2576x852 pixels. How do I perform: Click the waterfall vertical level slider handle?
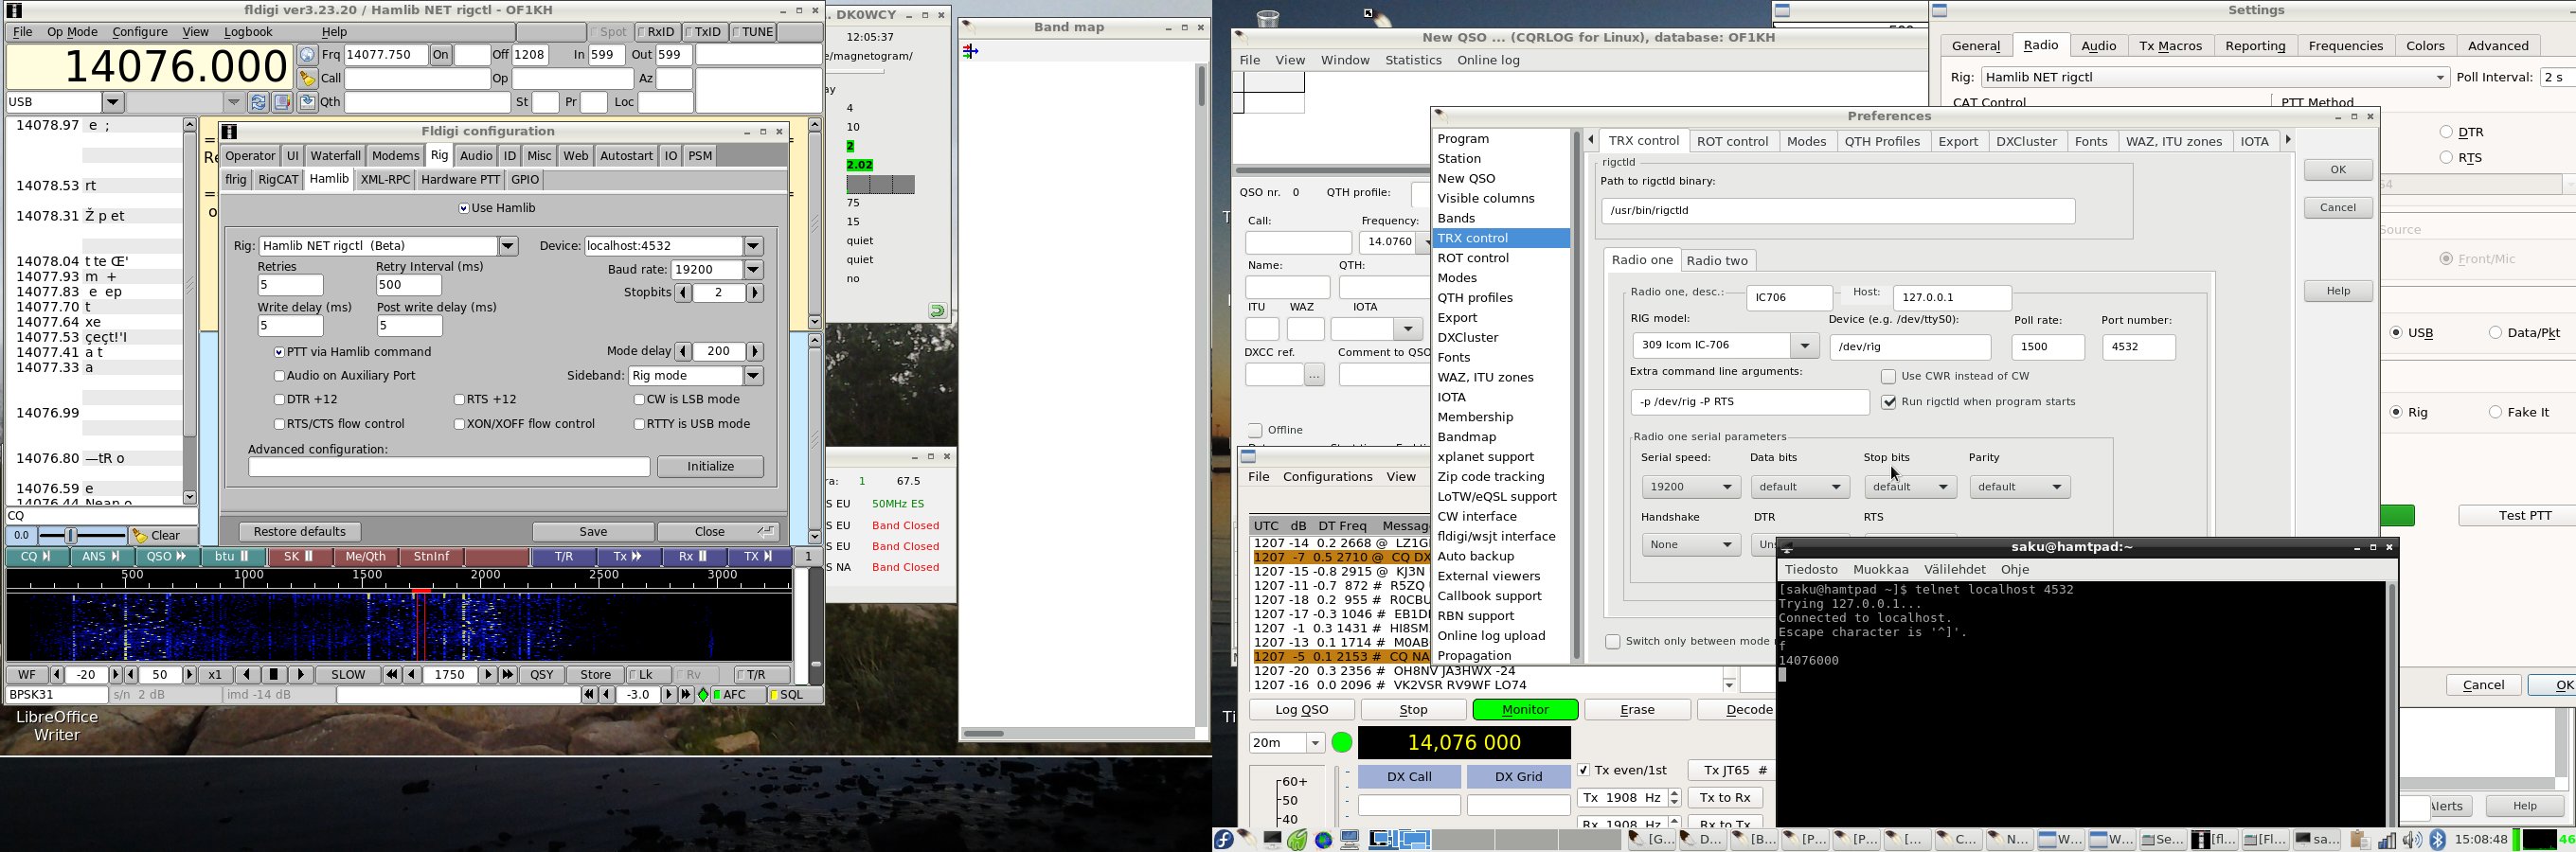[816, 664]
